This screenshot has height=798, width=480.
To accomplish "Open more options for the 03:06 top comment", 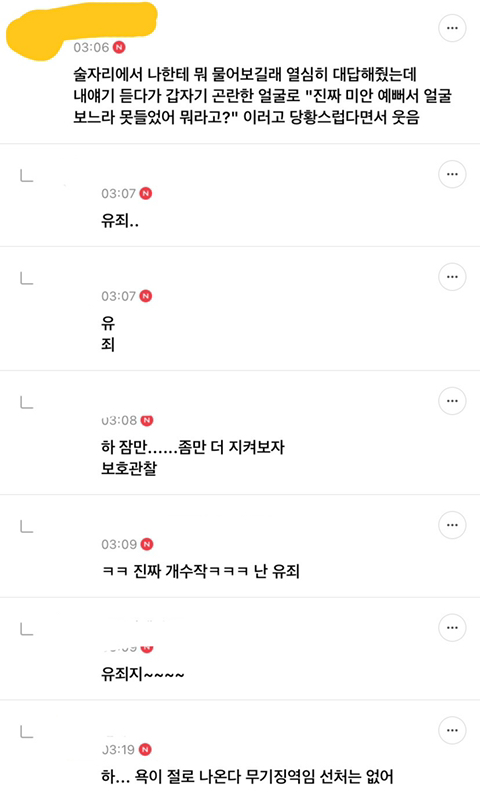I will point(452,28).
